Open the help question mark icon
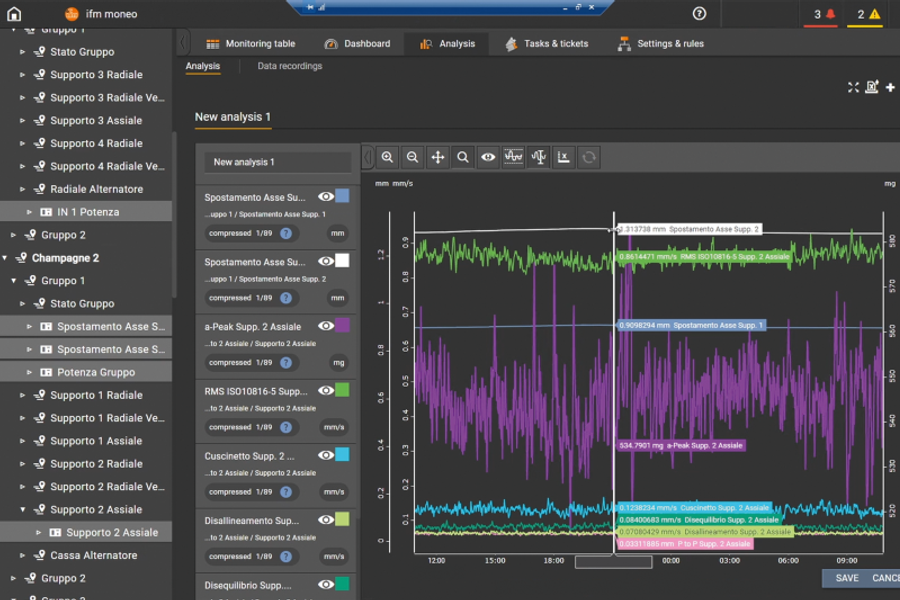This screenshot has width=900, height=600. 699,14
